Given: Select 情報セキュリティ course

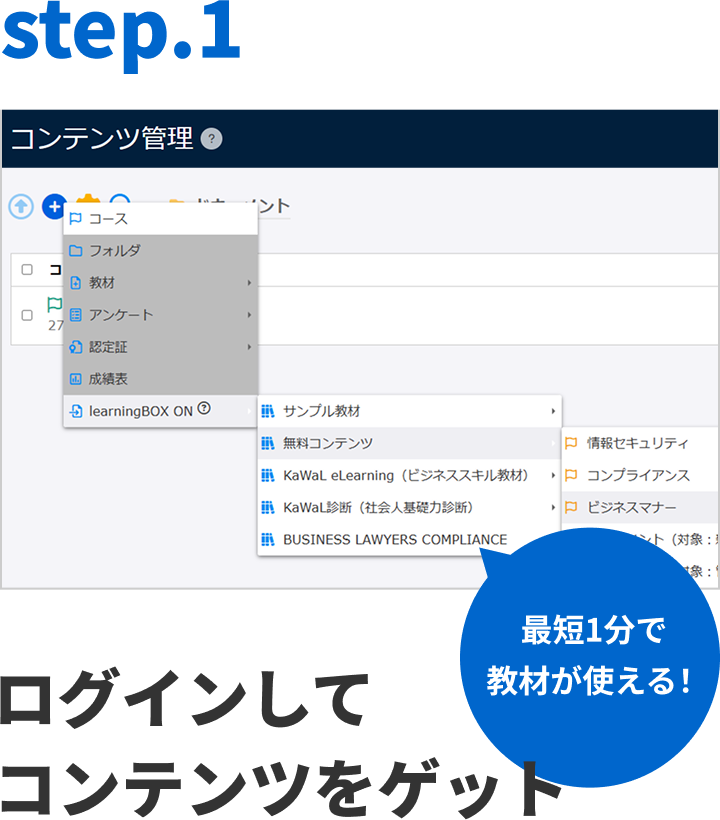Looking at the screenshot, I should click(x=637, y=443).
